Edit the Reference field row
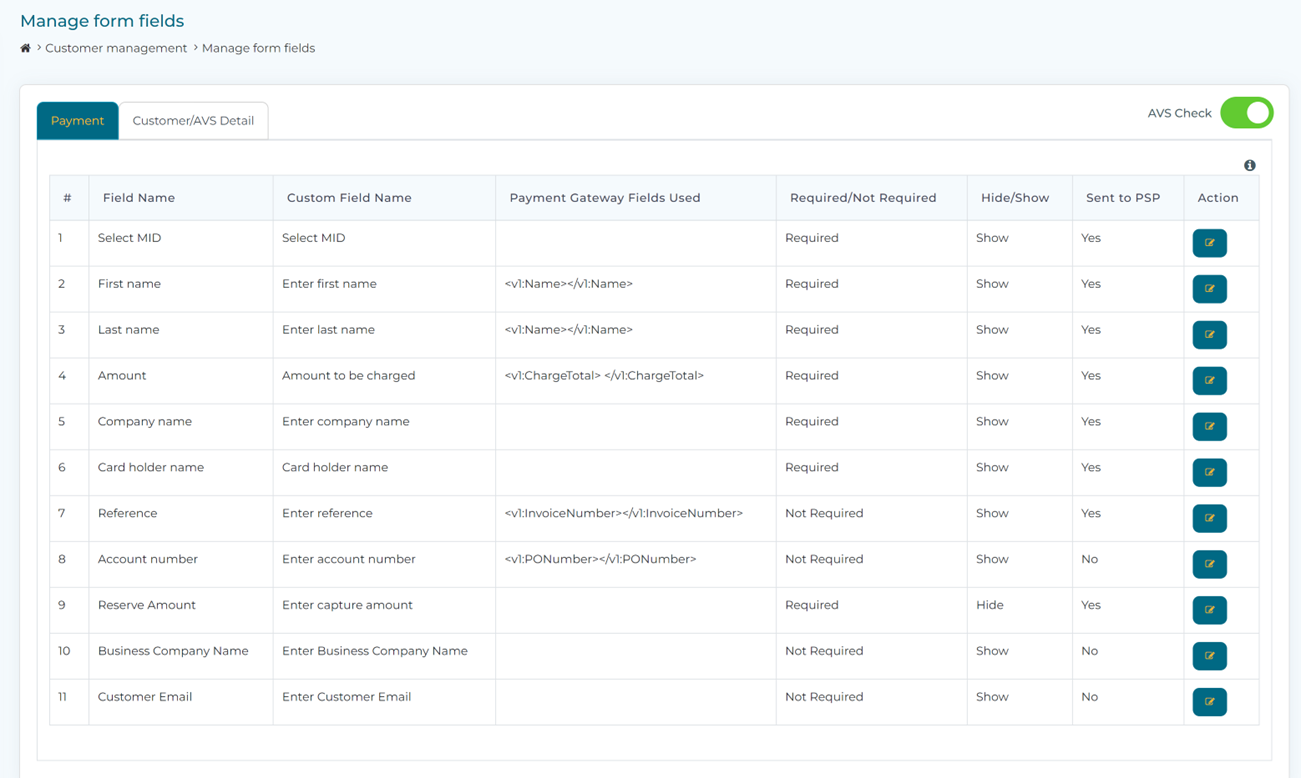Screen dimensions: 1301x778 1209,519
